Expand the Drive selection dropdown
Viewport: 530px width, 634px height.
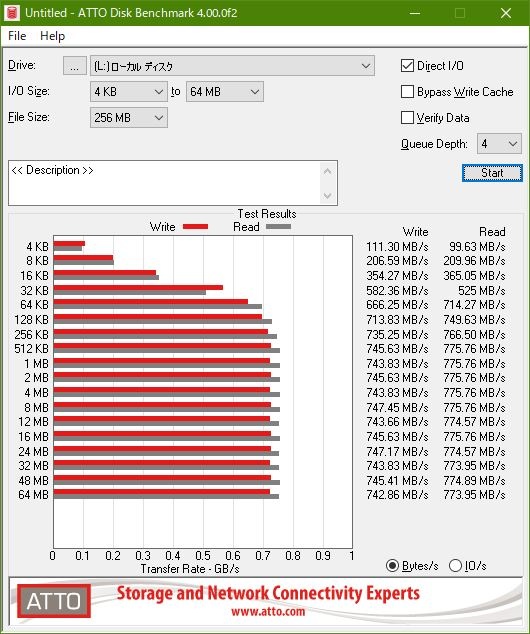pos(232,66)
